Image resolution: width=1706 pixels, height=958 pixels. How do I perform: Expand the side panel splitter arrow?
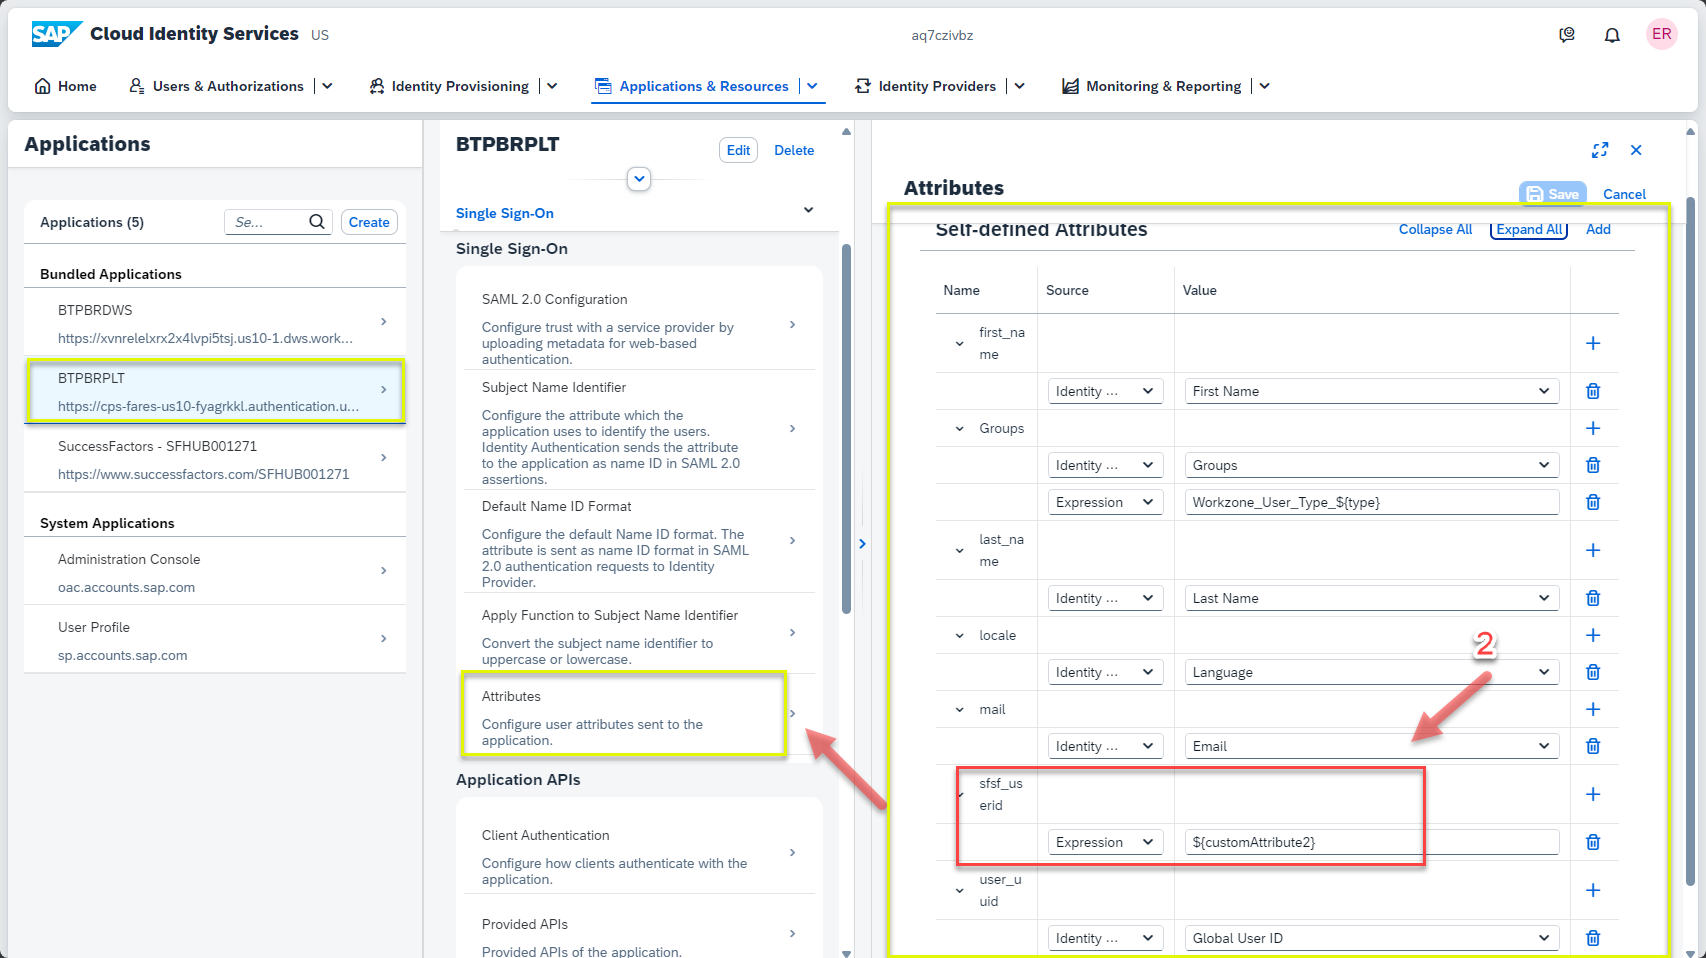(x=862, y=544)
